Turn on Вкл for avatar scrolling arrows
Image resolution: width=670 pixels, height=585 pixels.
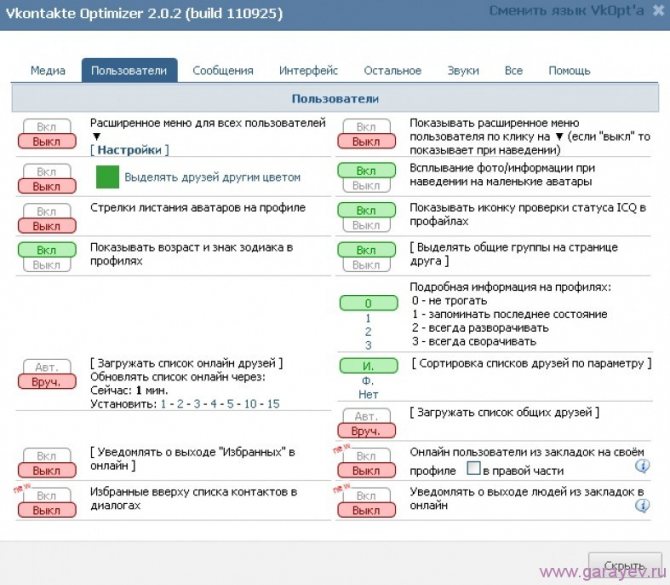click(47, 211)
